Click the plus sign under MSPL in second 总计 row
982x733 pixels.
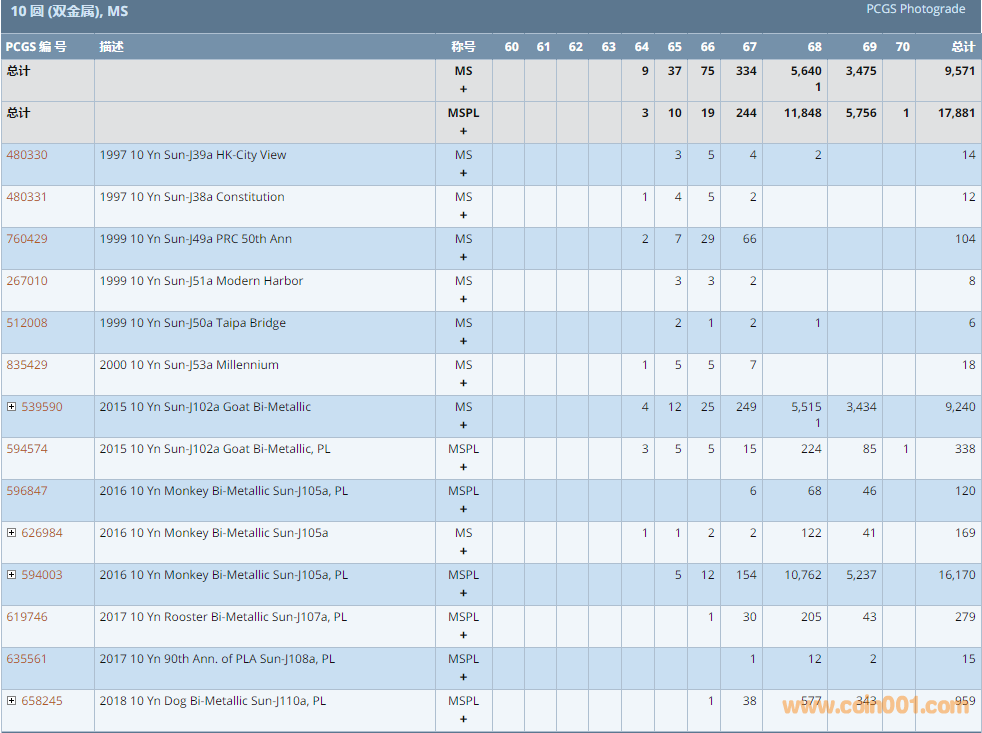(463, 131)
